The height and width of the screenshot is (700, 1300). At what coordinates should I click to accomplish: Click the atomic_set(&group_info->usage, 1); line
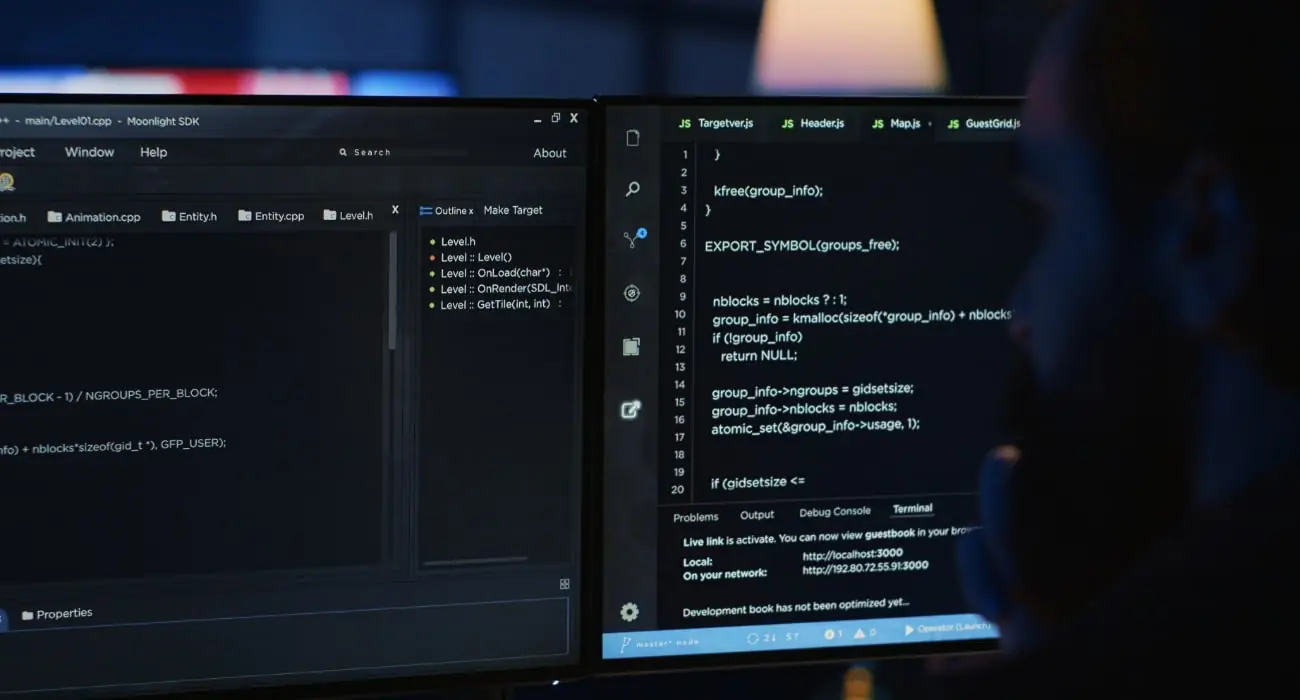815,426
